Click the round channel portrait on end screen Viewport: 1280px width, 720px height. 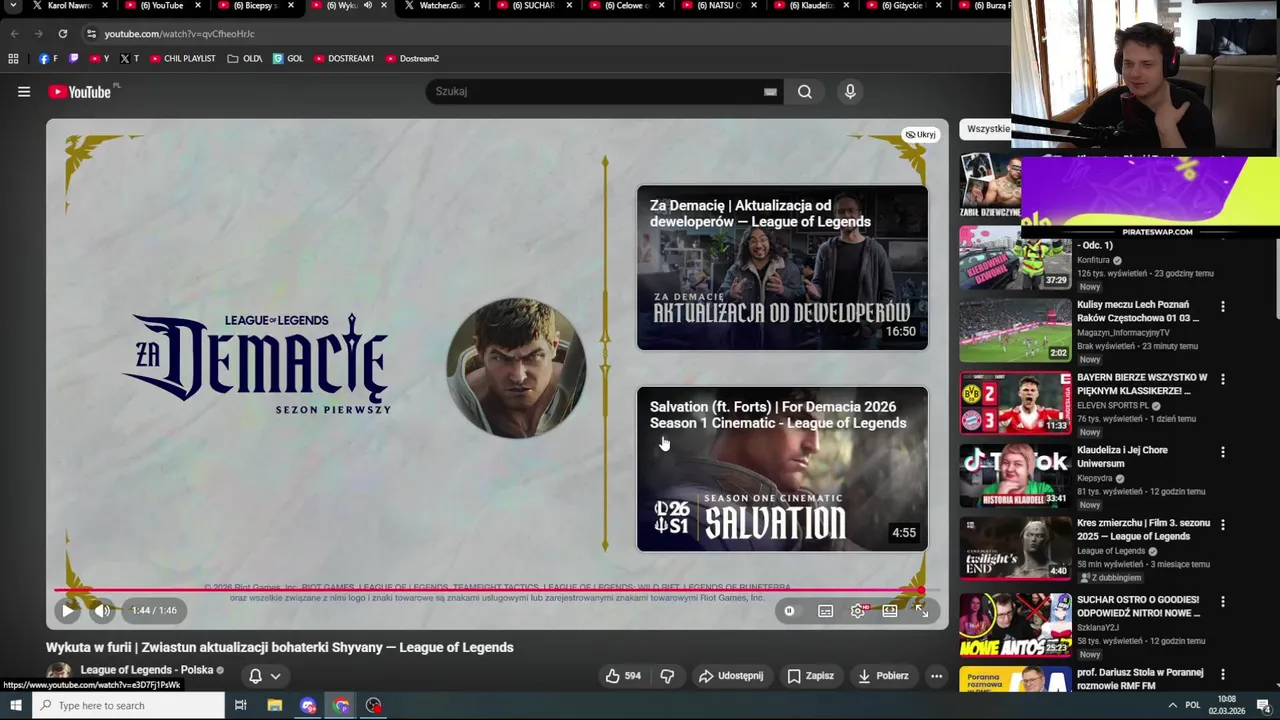click(515, 368)
